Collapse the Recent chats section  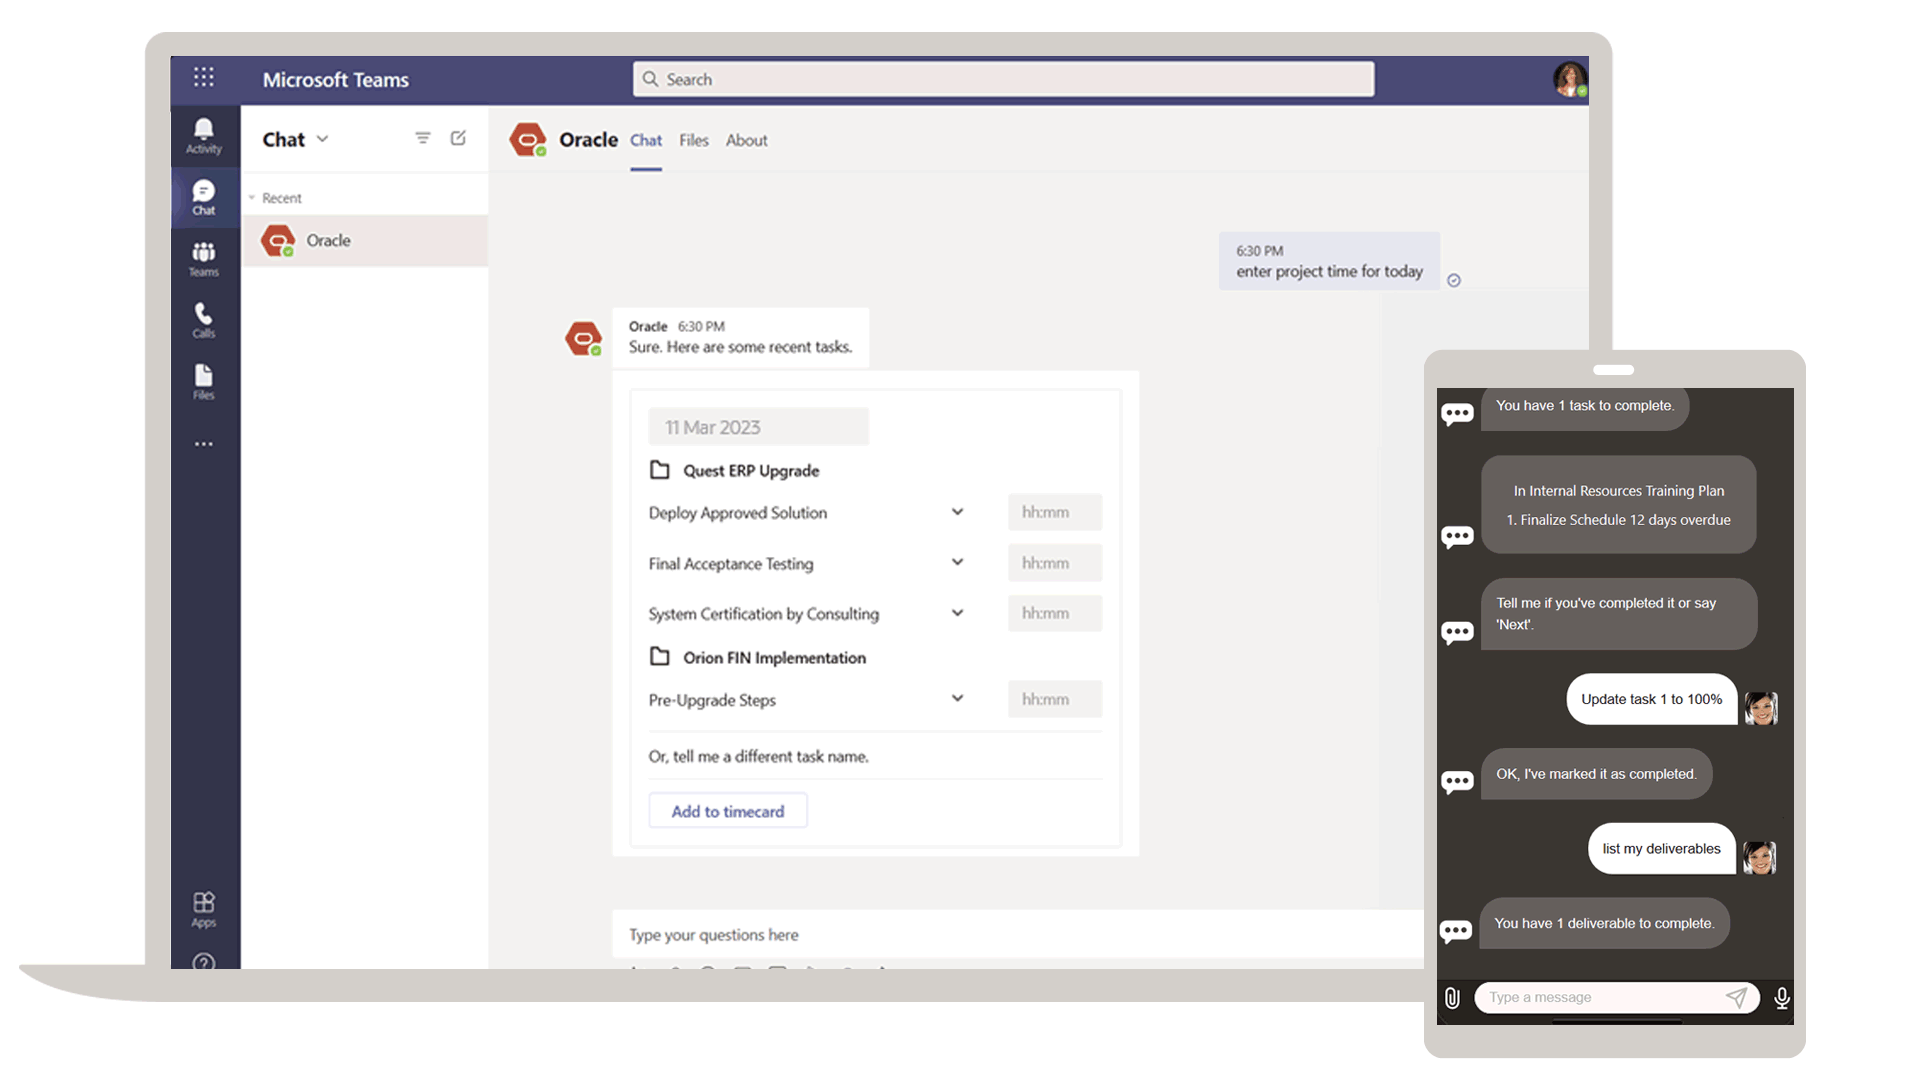[x=252, y=198]
